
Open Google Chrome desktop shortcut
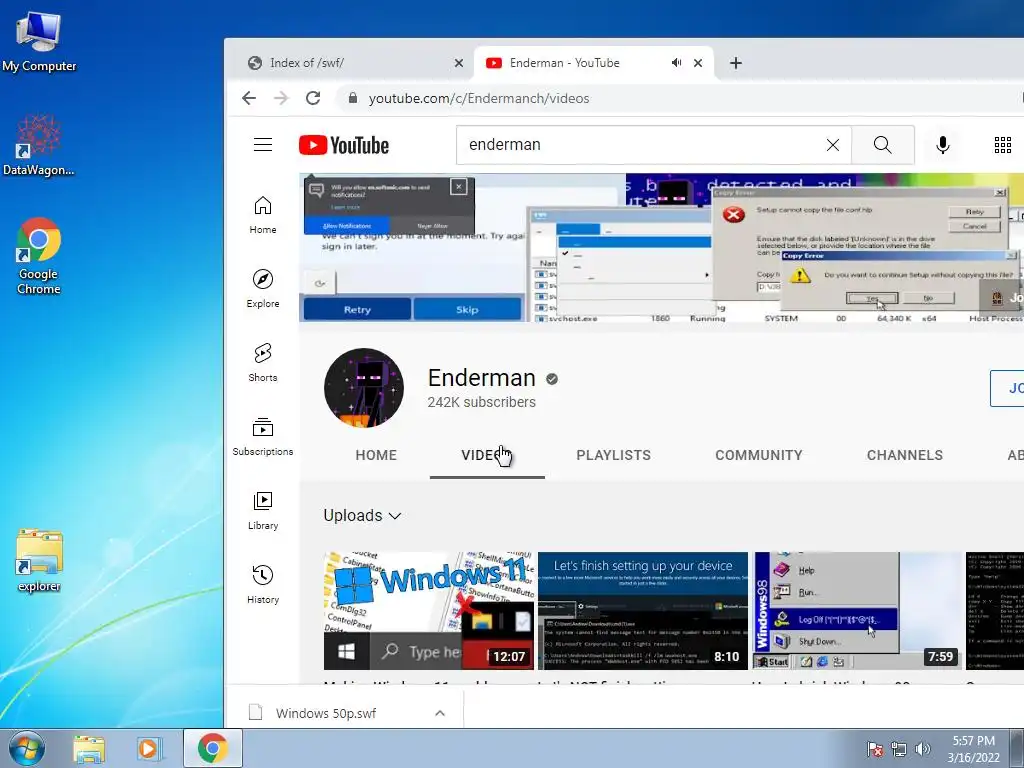click(x=39, y=256)
